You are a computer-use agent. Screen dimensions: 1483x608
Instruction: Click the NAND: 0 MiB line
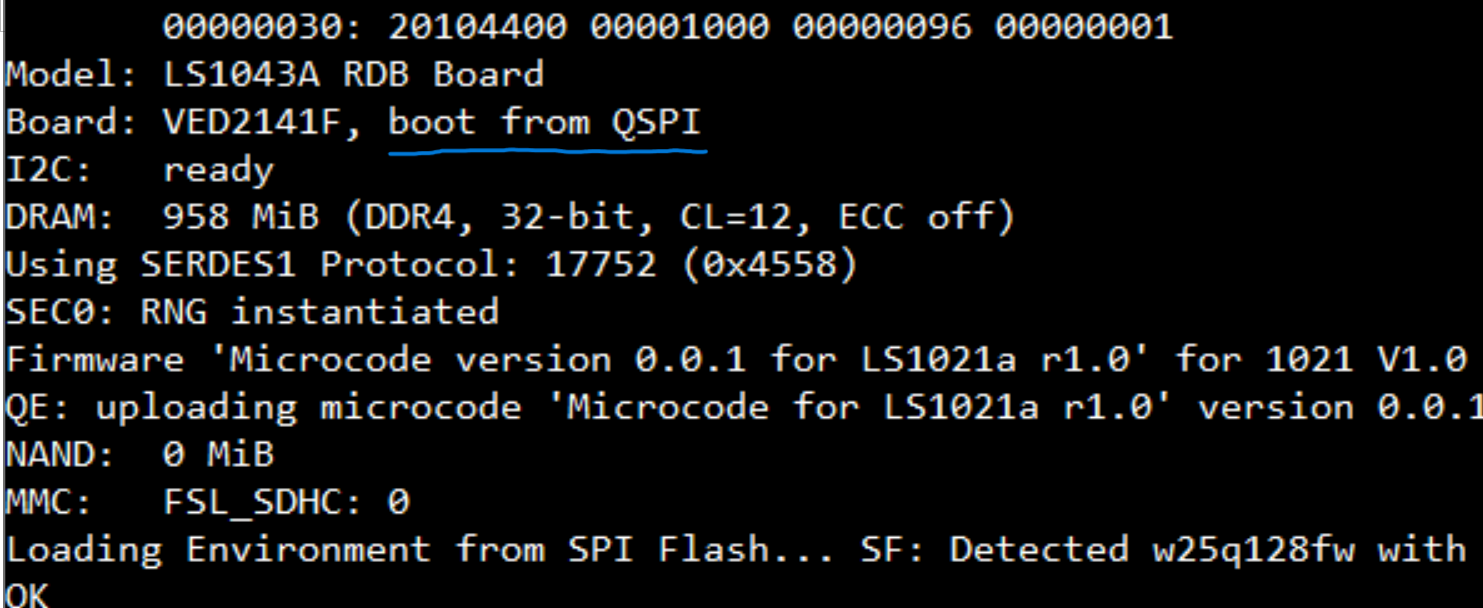point(140,456)
